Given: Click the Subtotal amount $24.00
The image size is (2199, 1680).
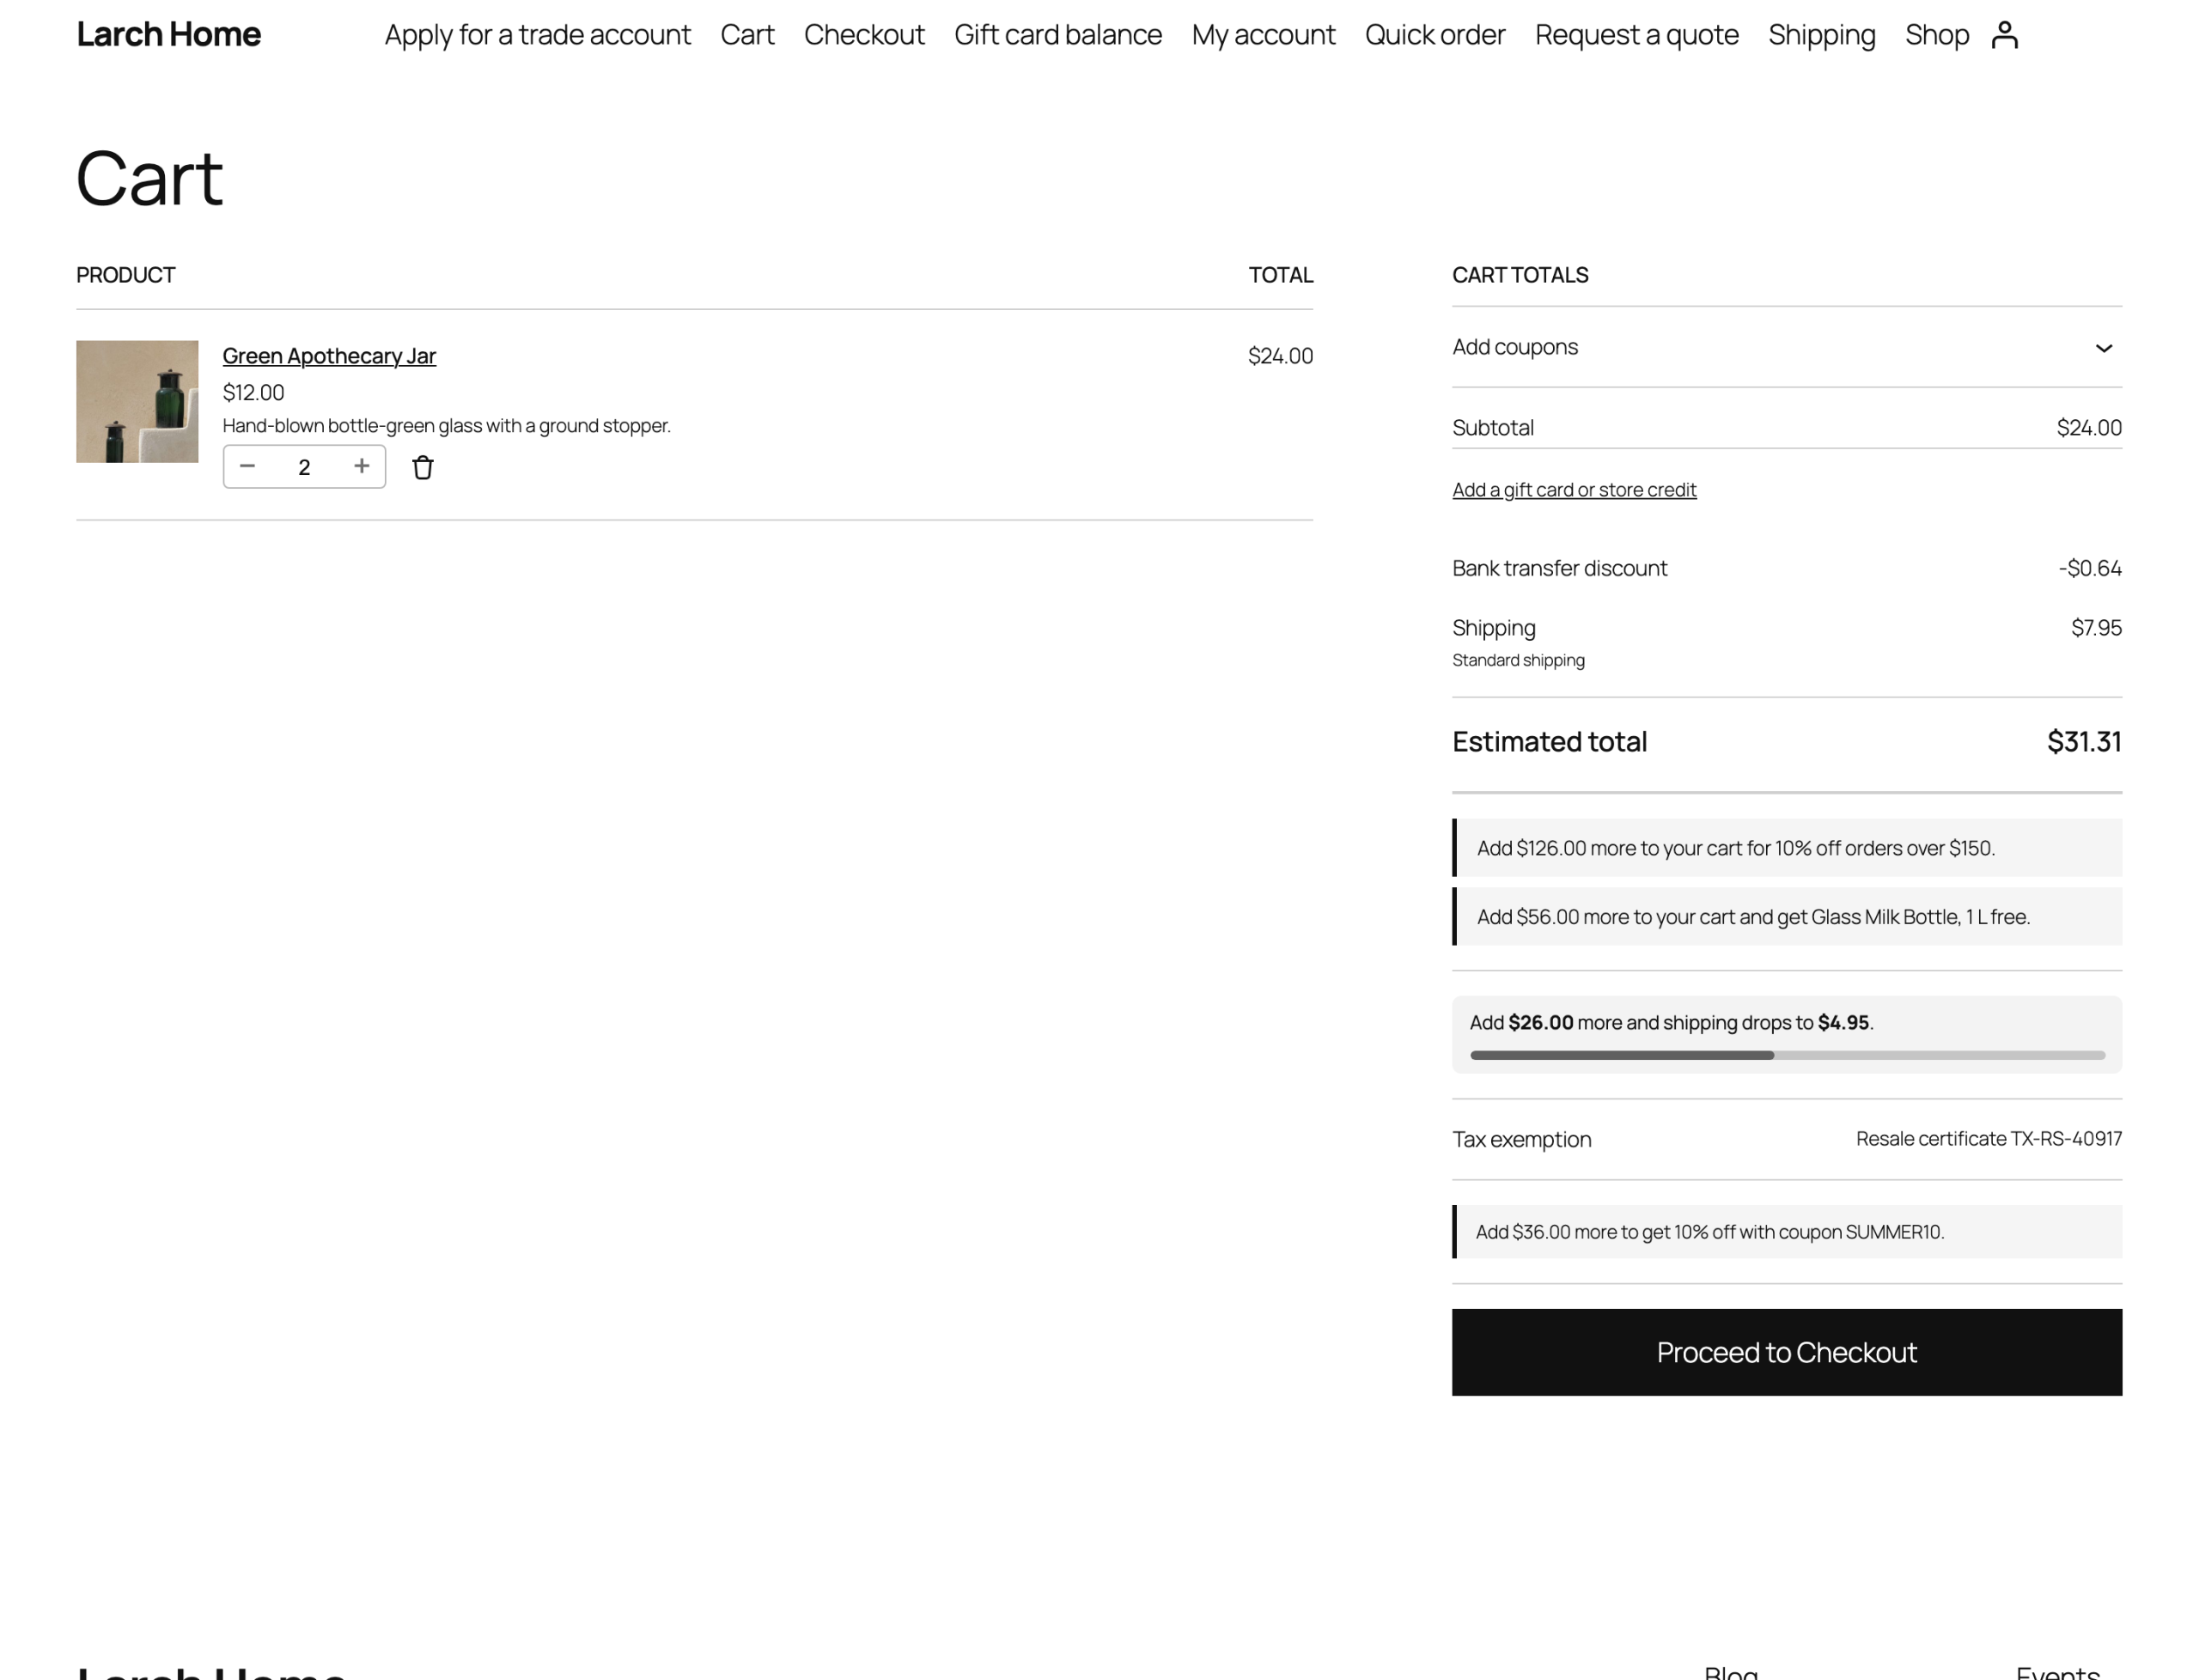Looking at the screenshot, I should click(x=2089, y=428).
